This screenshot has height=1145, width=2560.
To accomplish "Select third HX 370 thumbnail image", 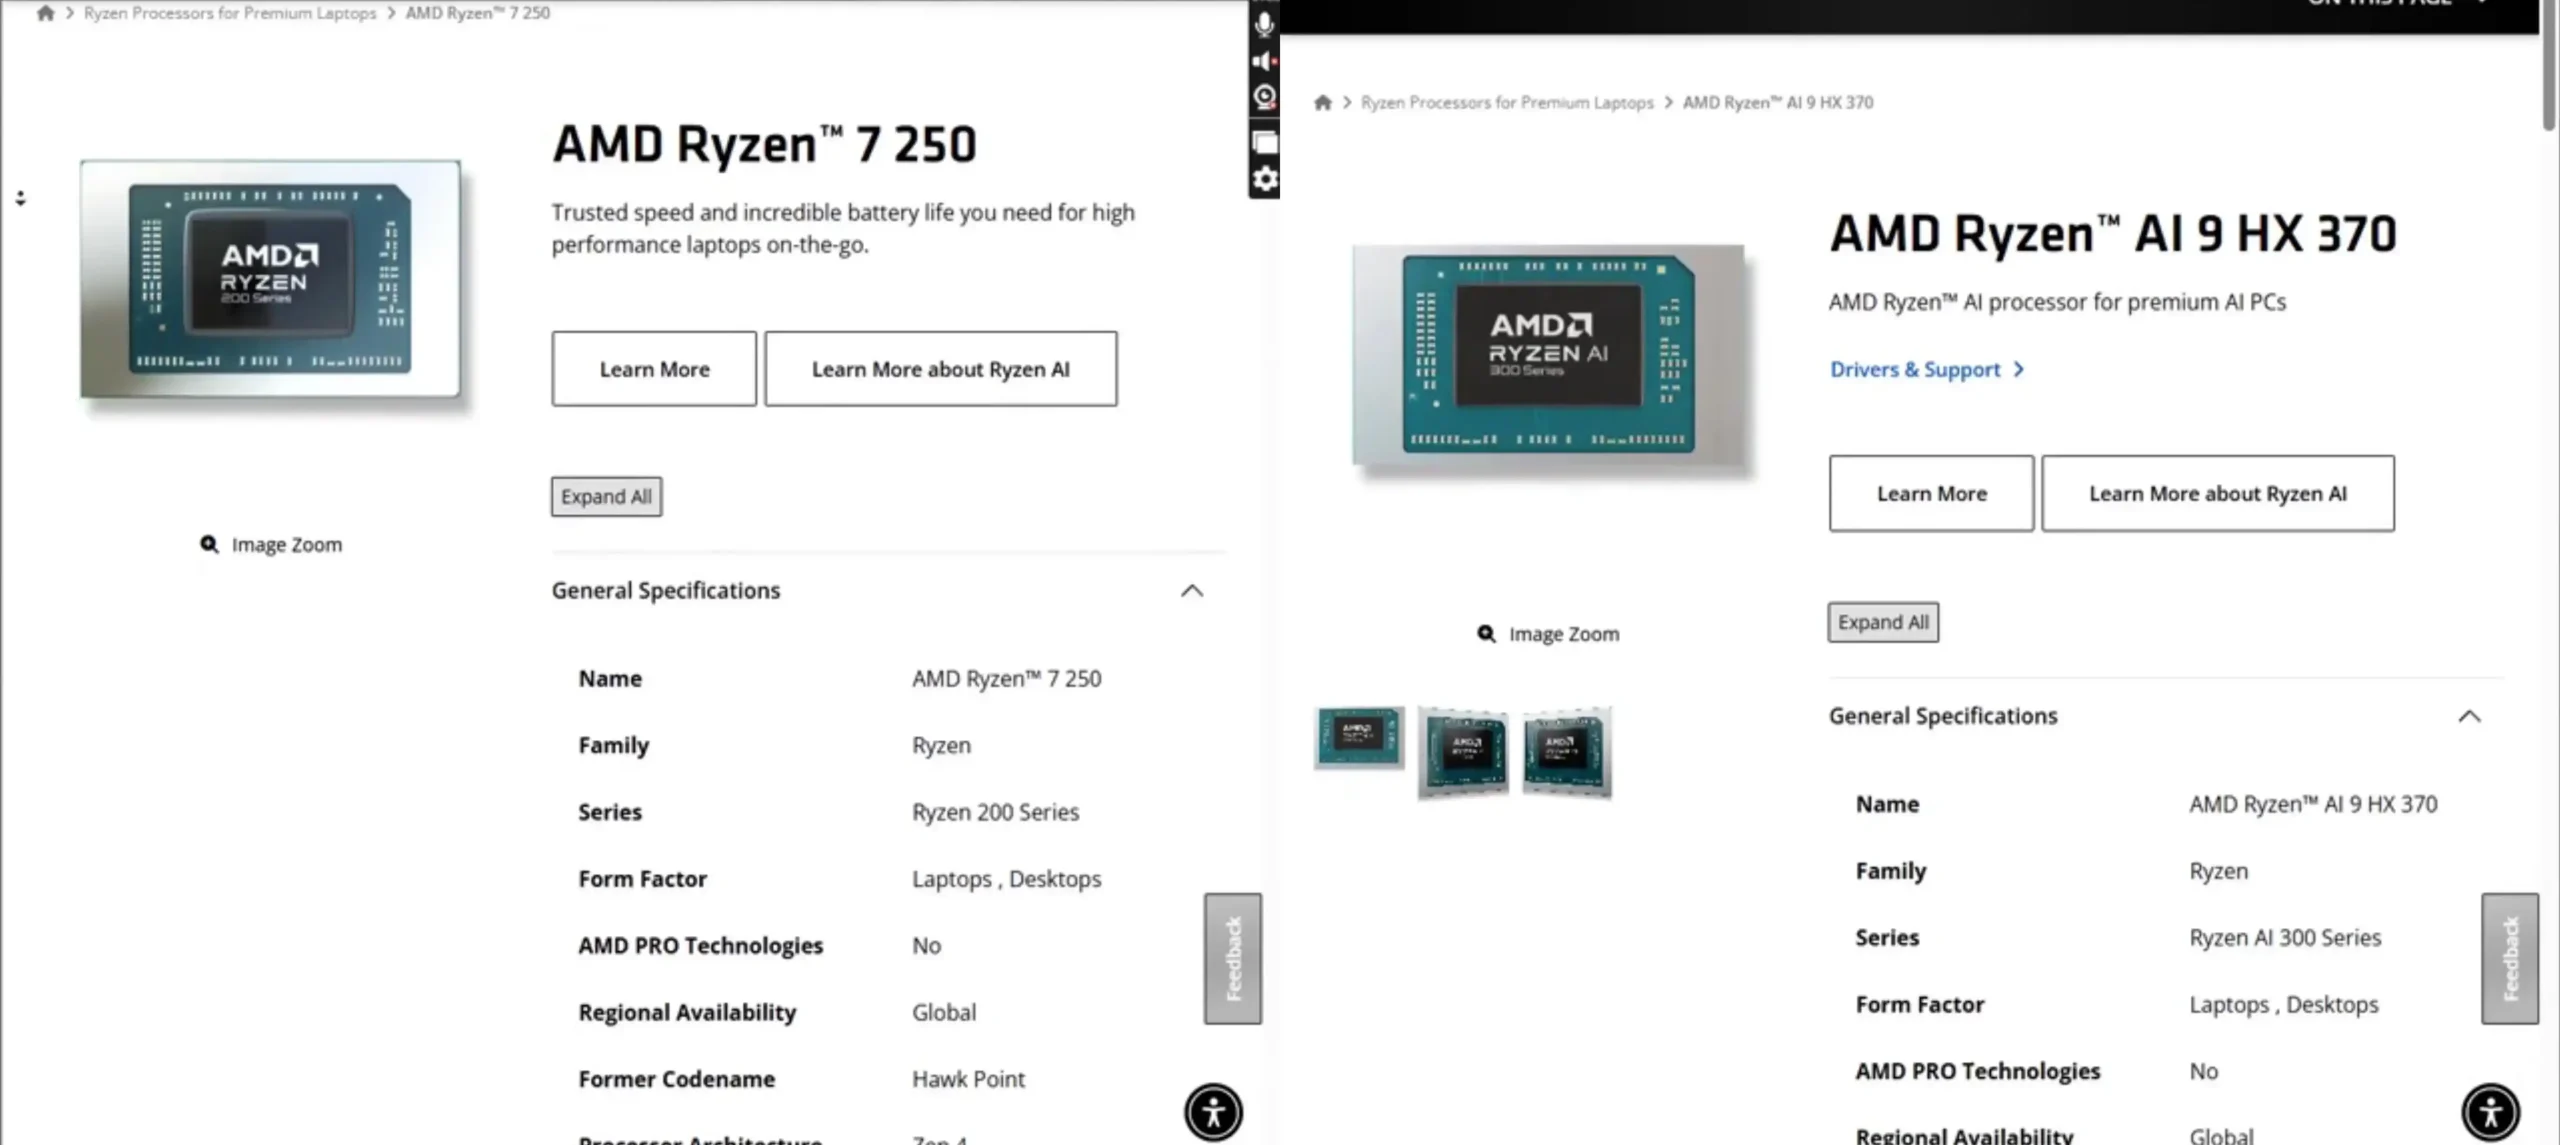I will coord(1567,752).
